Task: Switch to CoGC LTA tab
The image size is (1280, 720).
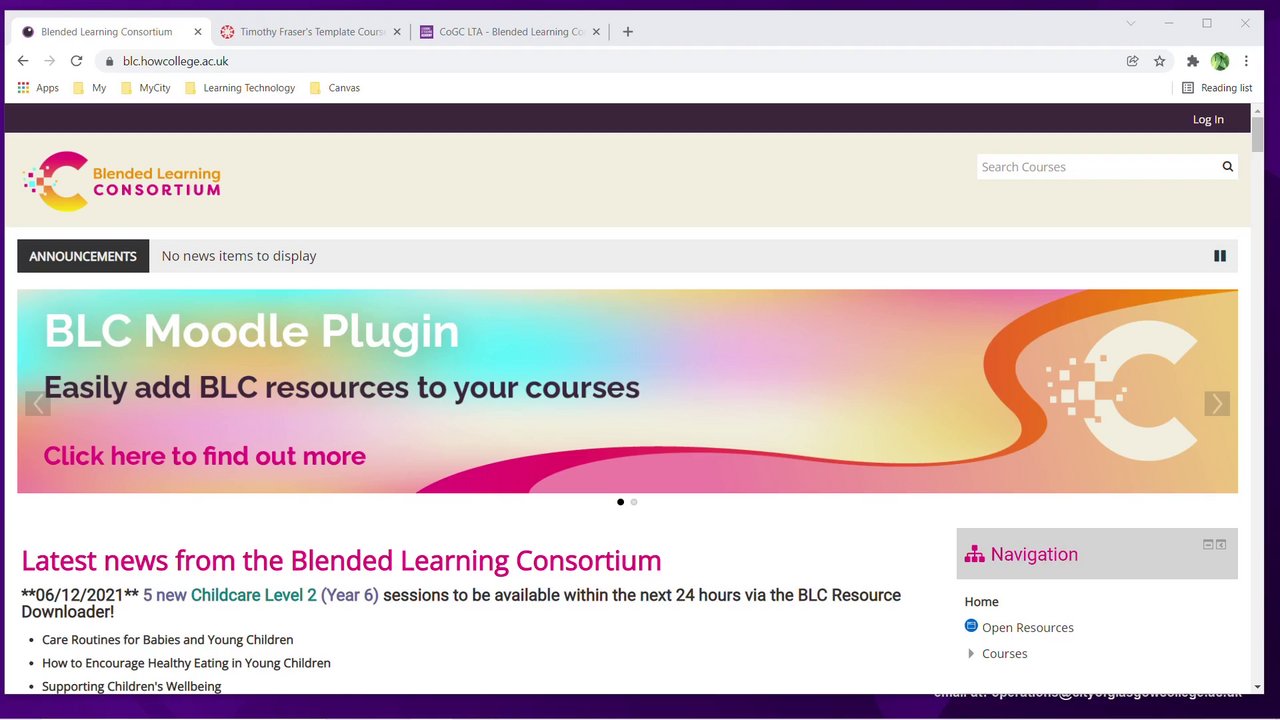Action: pyautogui.click(x=510, y=32)
